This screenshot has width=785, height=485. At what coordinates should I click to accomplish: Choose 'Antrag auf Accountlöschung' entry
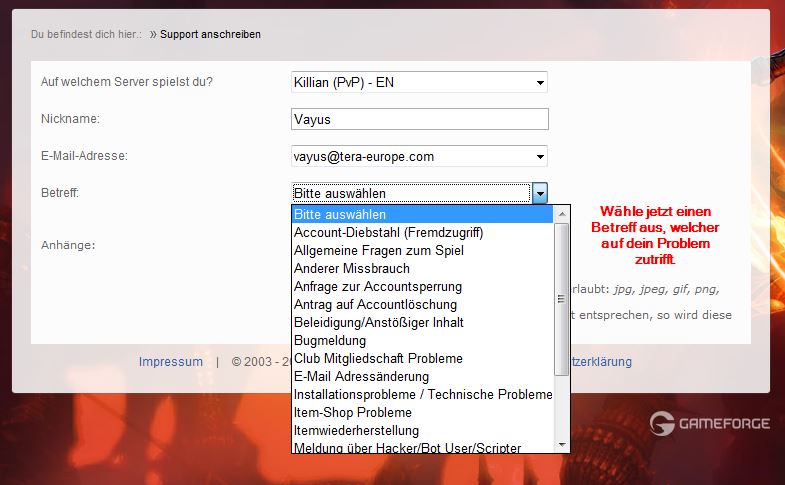tap(420, 304)
